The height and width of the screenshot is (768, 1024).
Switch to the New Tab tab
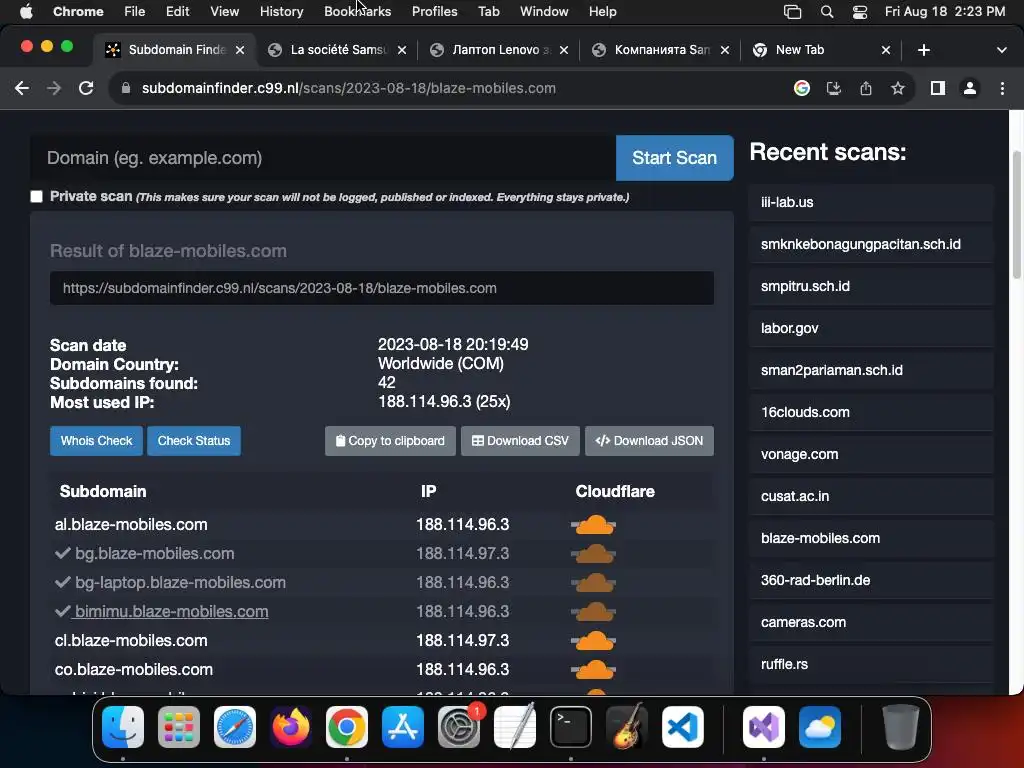click(x=821, y=50)
